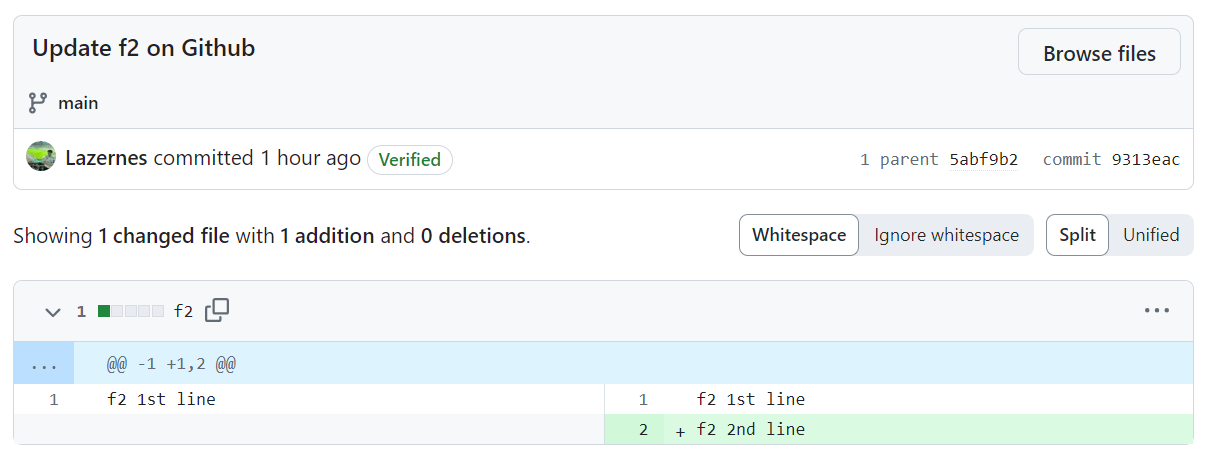This screenshot has height=454, width=1215.
Task: Click the Browse files button
Action: (1099, 52)
